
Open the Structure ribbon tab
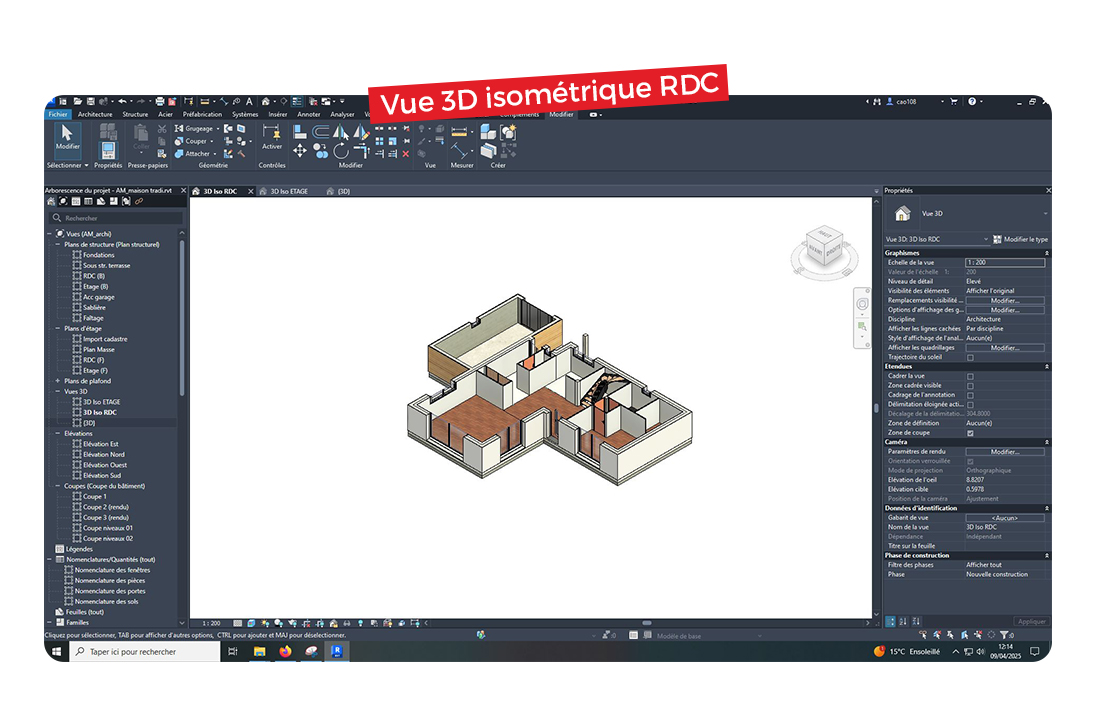[135, 114]
